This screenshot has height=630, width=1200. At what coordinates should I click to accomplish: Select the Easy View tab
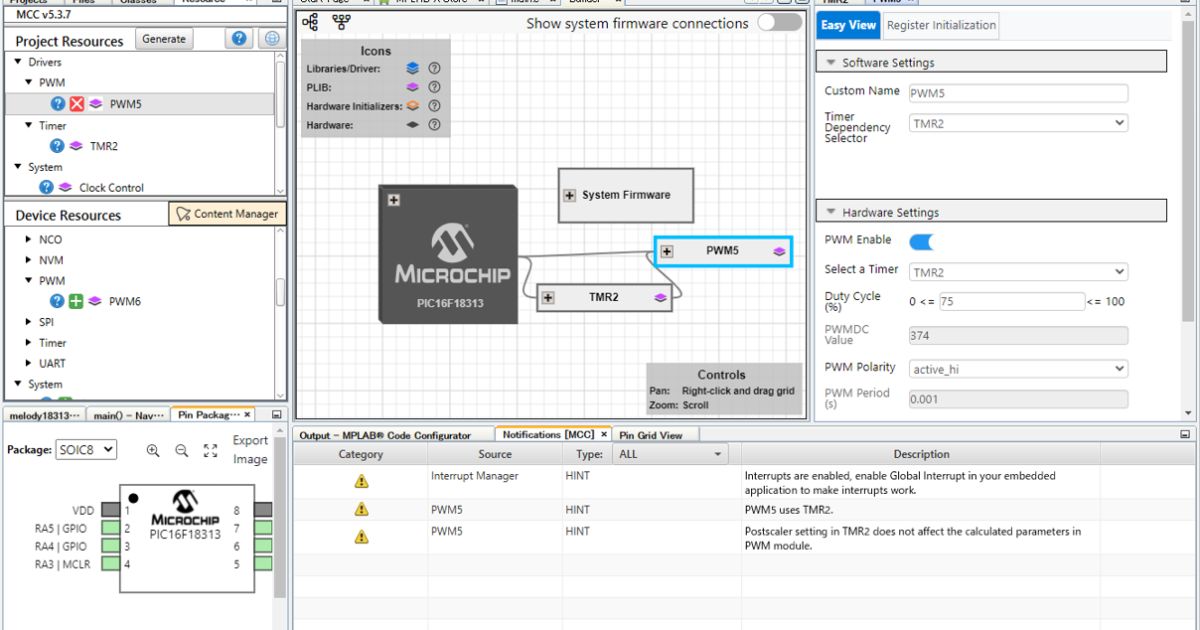848,25
